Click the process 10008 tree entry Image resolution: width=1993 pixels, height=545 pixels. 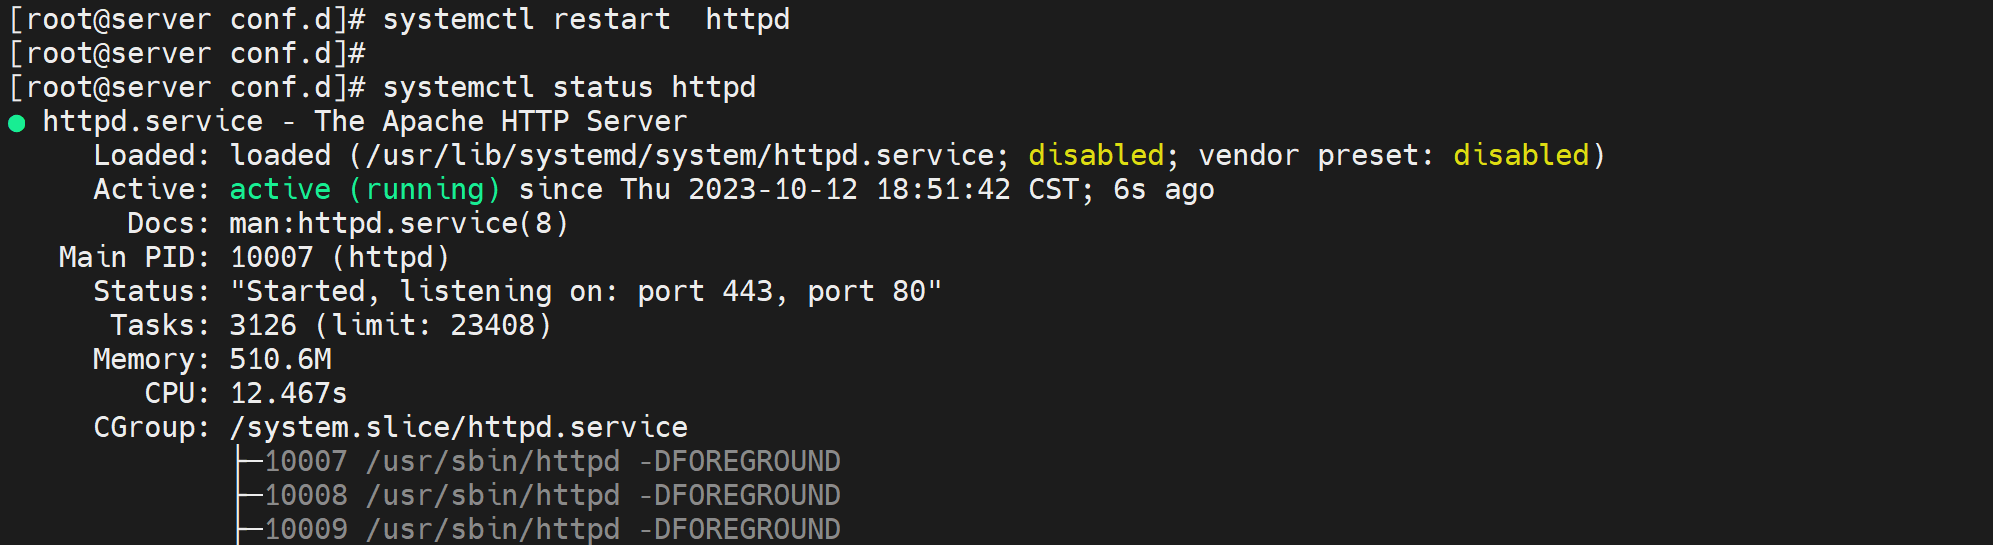point(551,496)
